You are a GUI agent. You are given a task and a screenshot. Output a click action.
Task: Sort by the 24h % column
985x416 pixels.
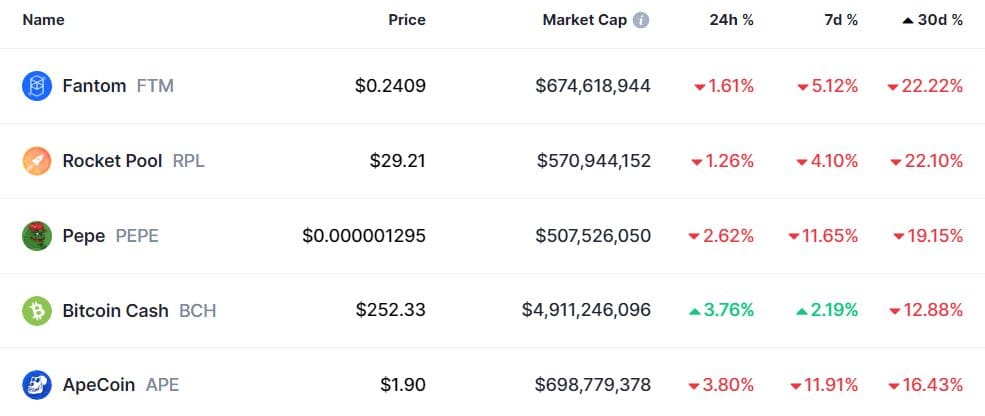732,20
